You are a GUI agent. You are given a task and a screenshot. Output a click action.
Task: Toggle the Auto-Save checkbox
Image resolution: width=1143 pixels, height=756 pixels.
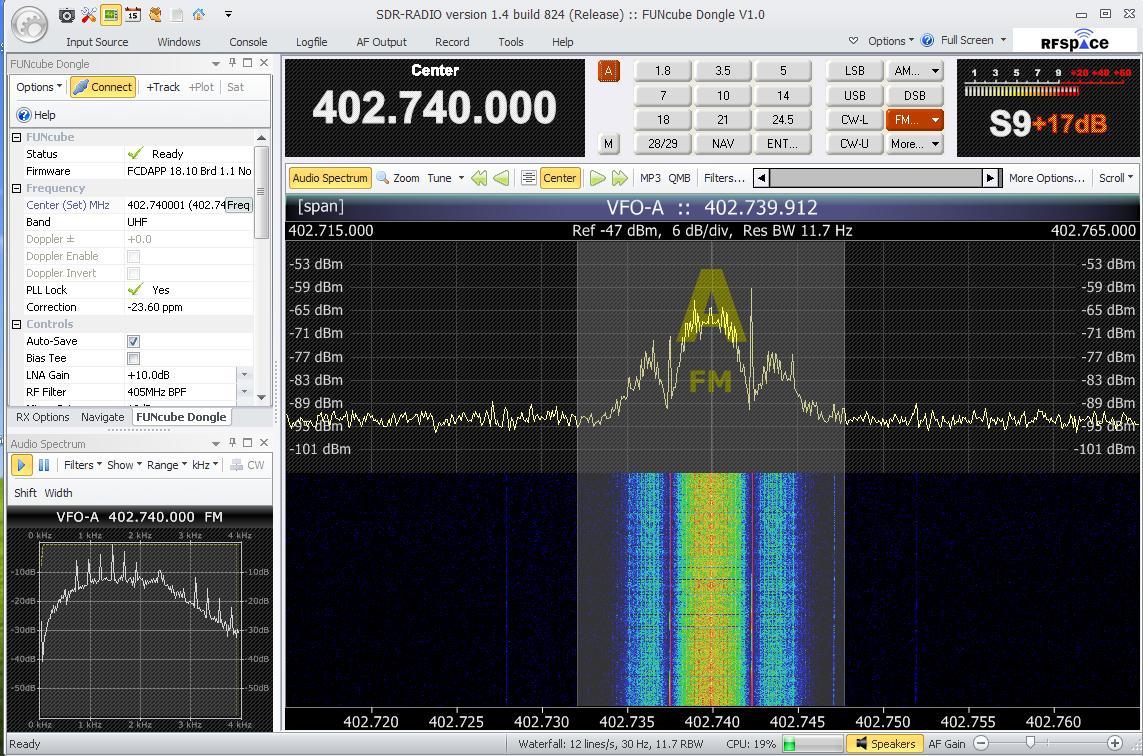coord(133,341)
